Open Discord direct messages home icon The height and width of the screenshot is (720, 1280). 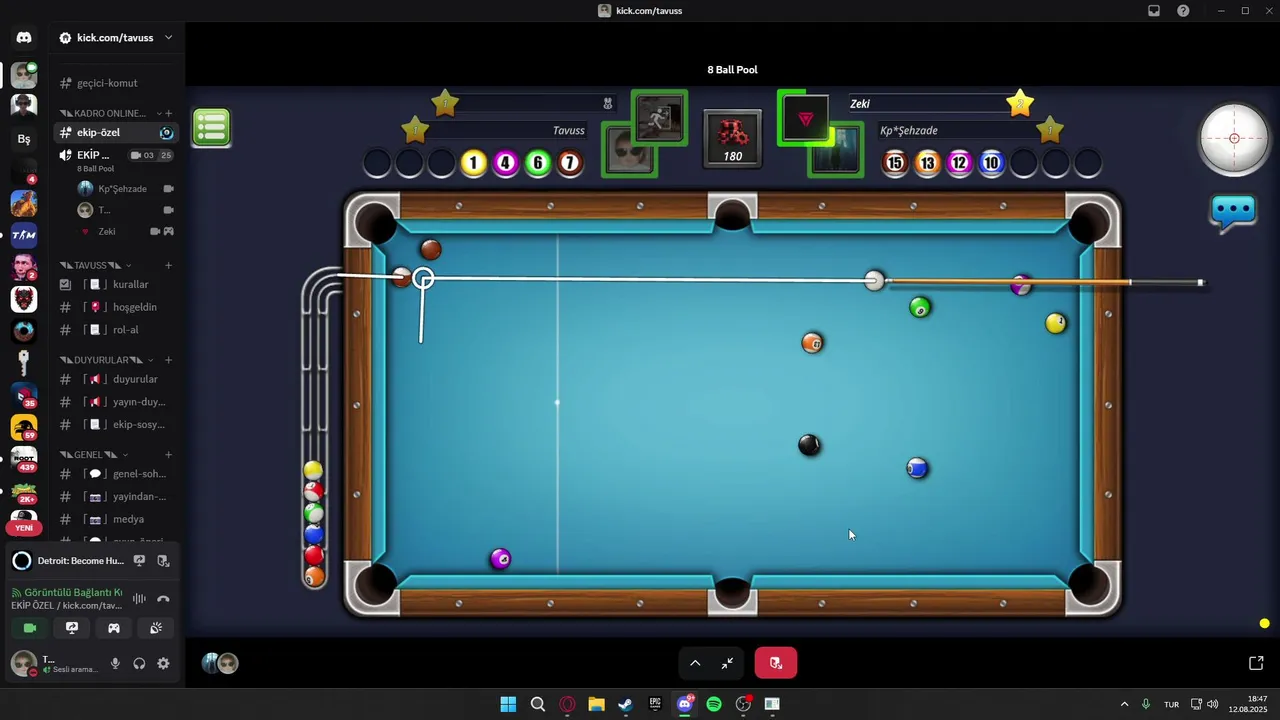click(24, 38)
